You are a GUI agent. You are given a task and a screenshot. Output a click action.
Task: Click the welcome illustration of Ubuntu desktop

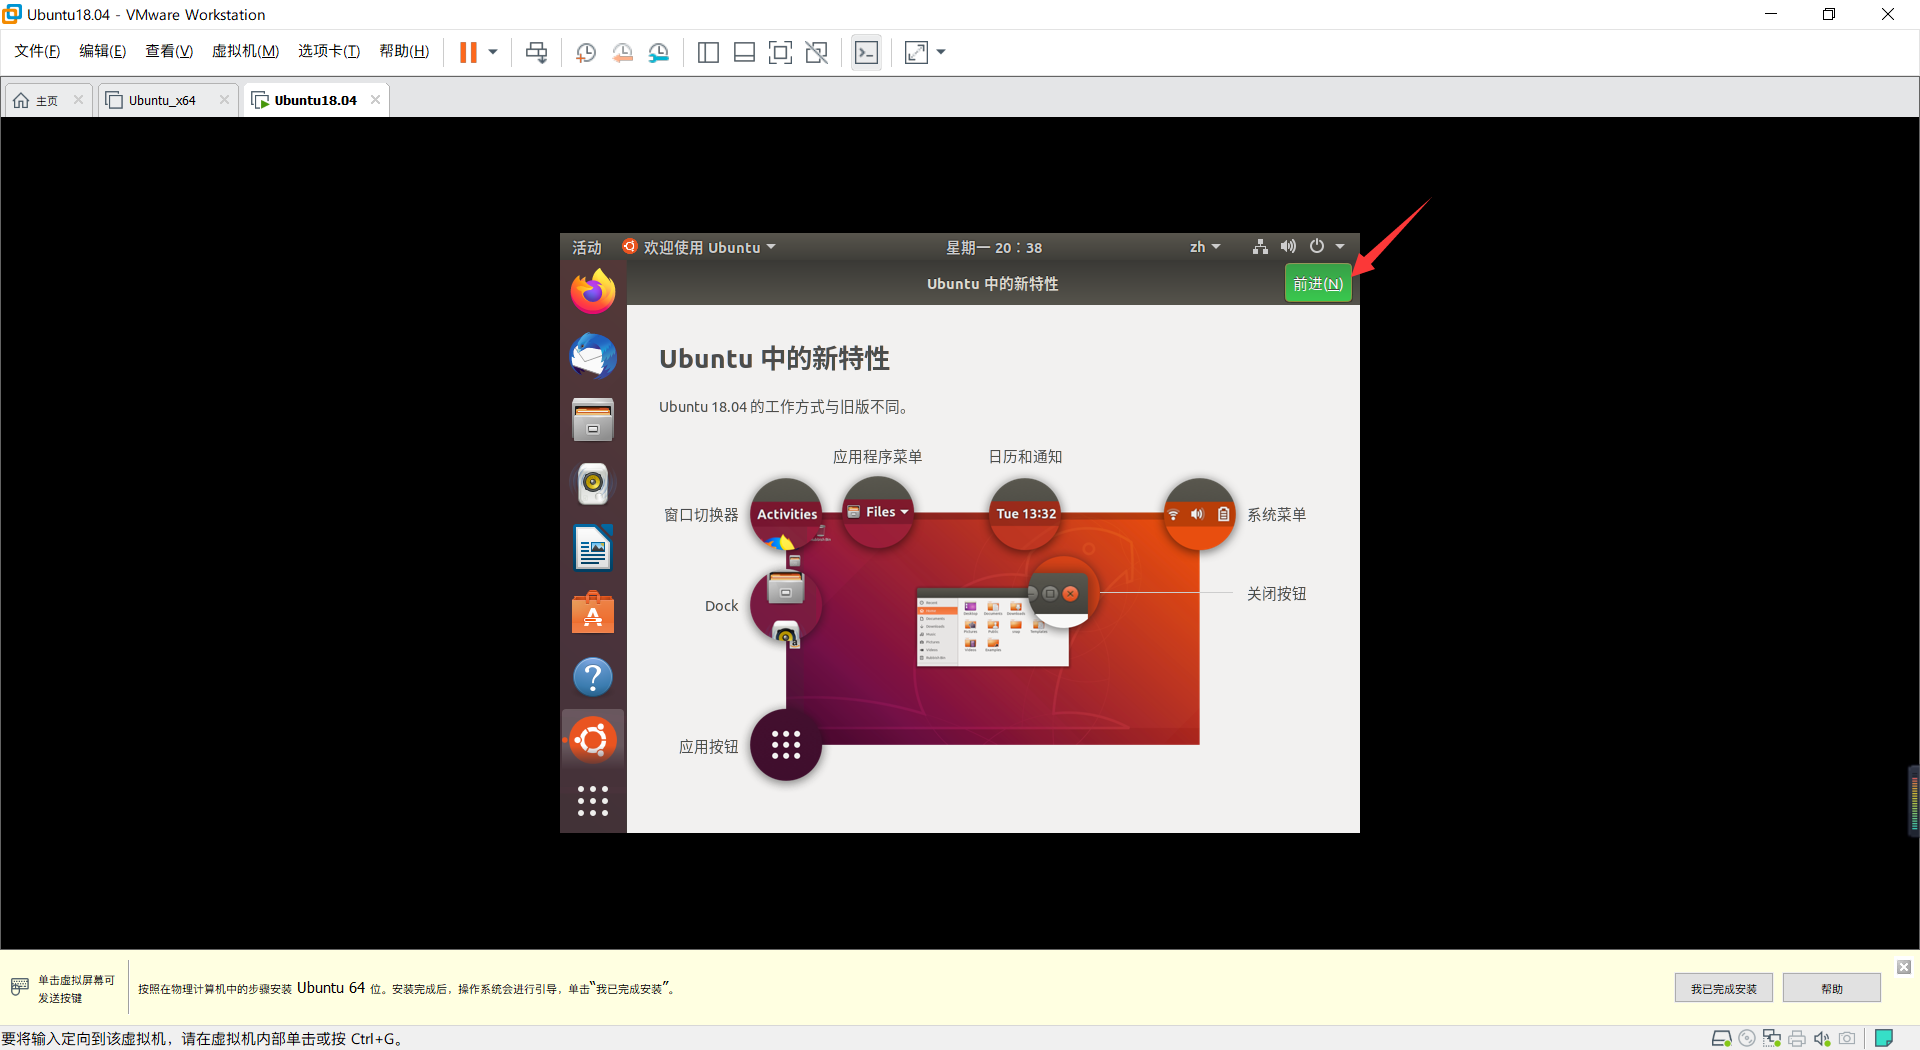[992, 628]
